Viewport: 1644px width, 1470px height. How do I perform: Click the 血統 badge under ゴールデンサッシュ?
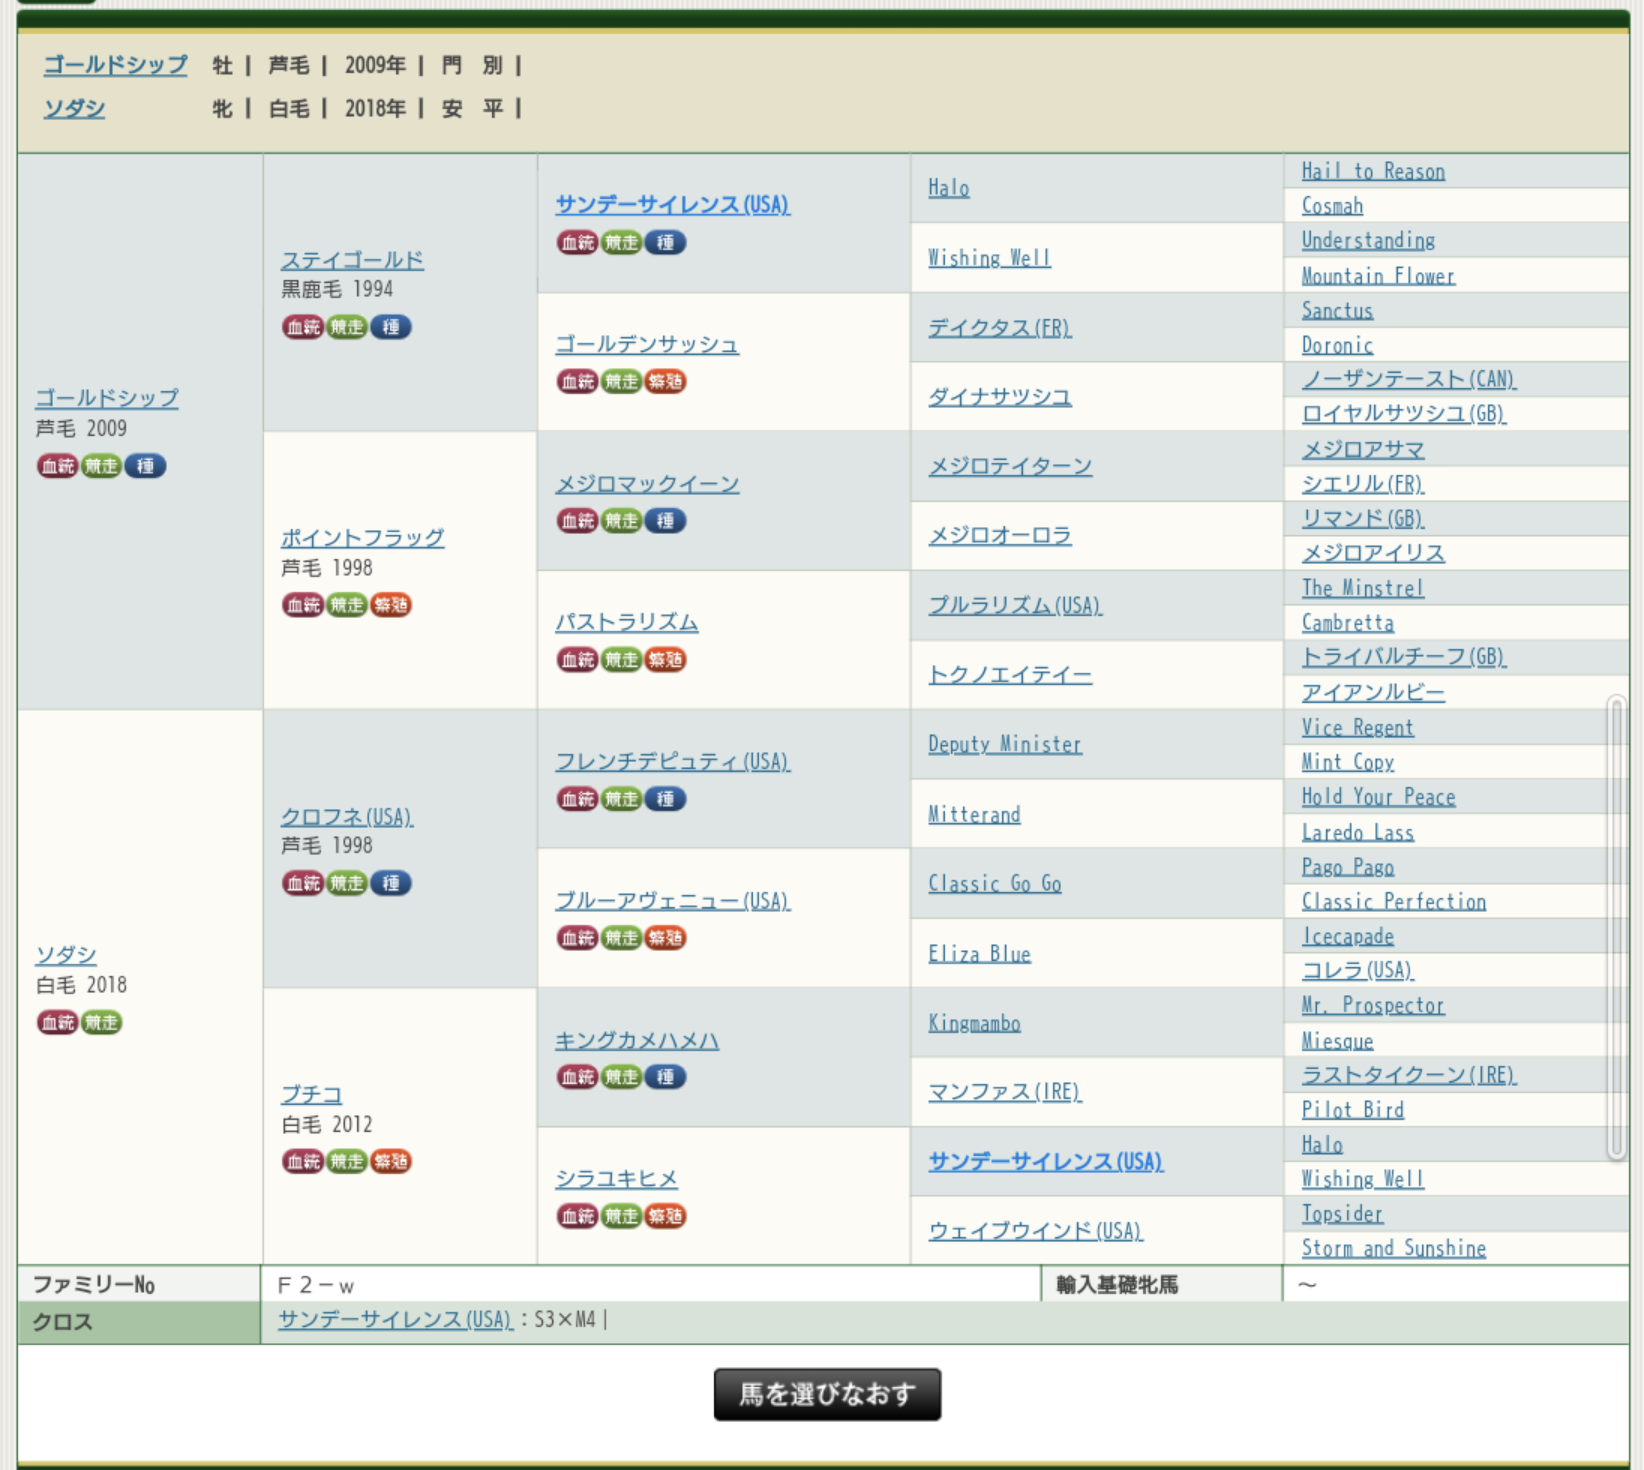(577, 382)
